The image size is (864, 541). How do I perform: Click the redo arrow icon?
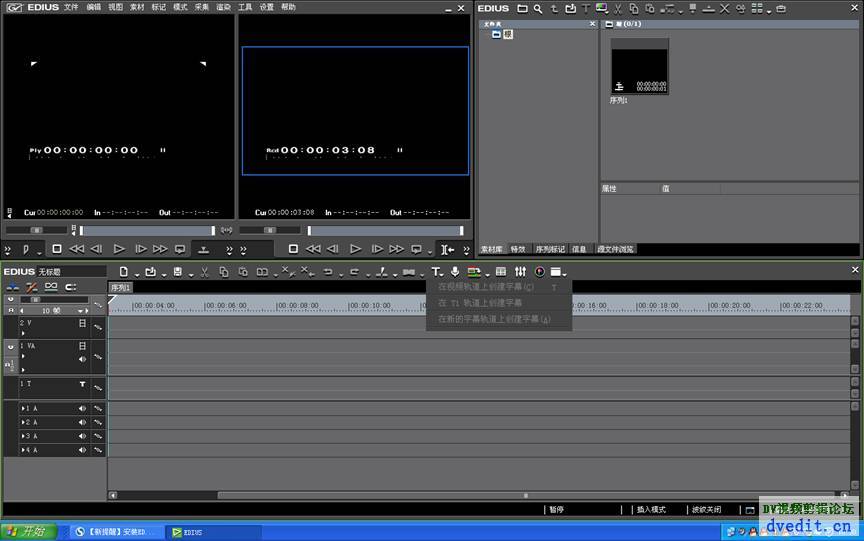coord(355,272)
